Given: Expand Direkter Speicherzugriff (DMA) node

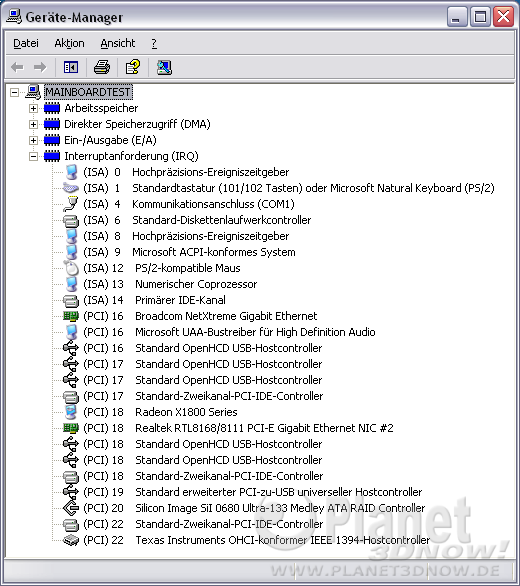Looking at the screenshot, I should coord(33,124).
